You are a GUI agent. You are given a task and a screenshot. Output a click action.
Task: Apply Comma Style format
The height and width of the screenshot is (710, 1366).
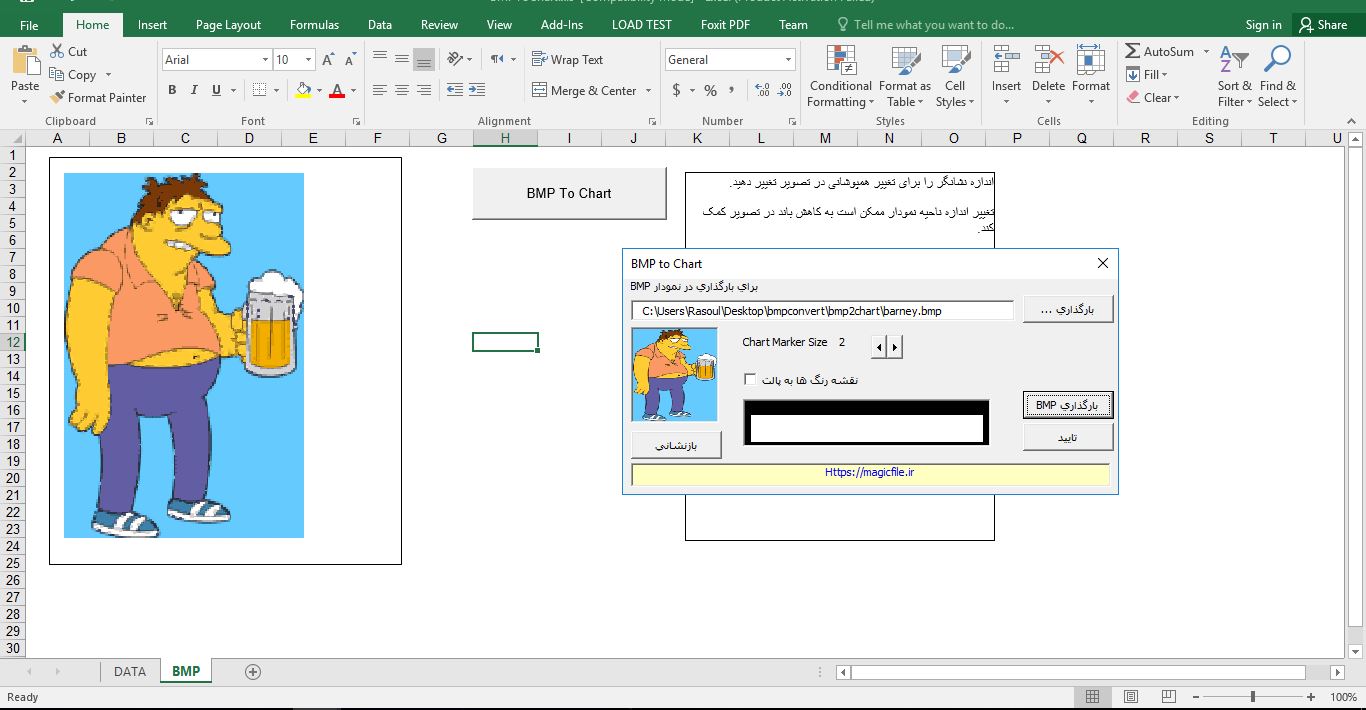[x=733, y=90]
